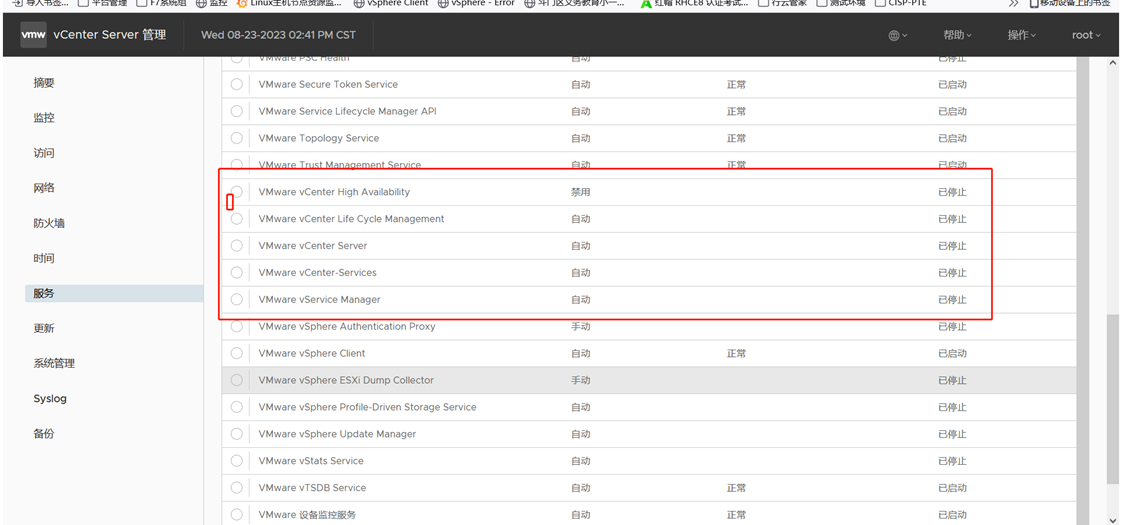Select VMware vService Manager radio button
Image resolution: width=1122 pixels, height=525 pixels.
pos(236,300)
